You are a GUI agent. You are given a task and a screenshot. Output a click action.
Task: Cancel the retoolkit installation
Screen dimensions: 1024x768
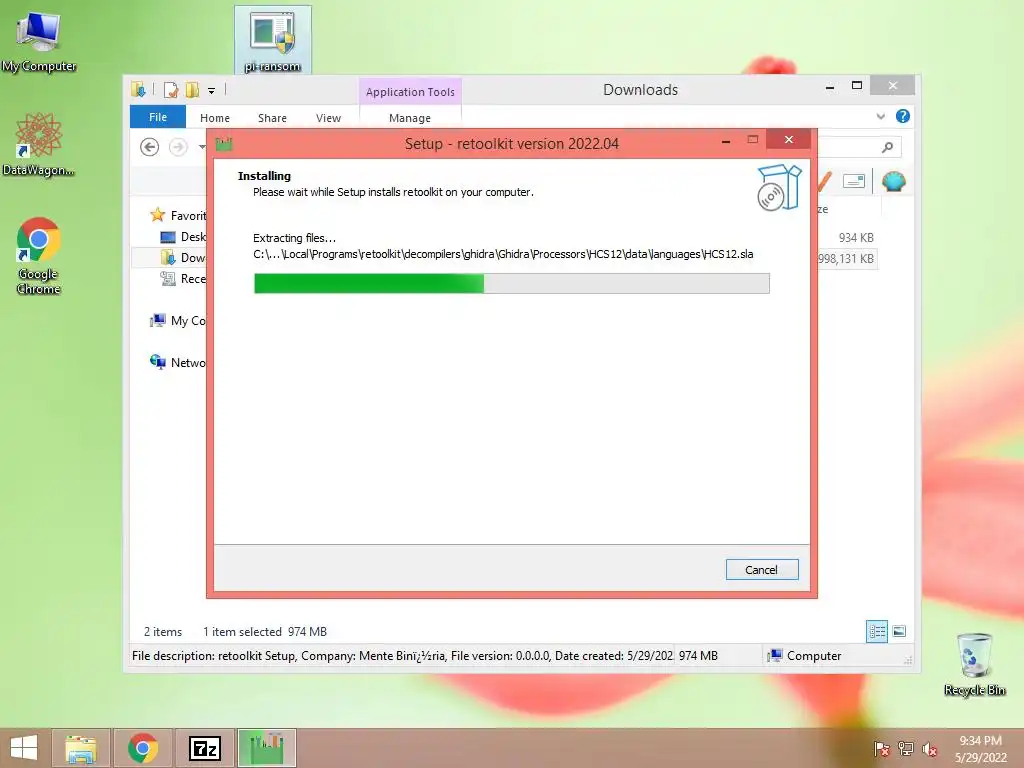point(761,569)
